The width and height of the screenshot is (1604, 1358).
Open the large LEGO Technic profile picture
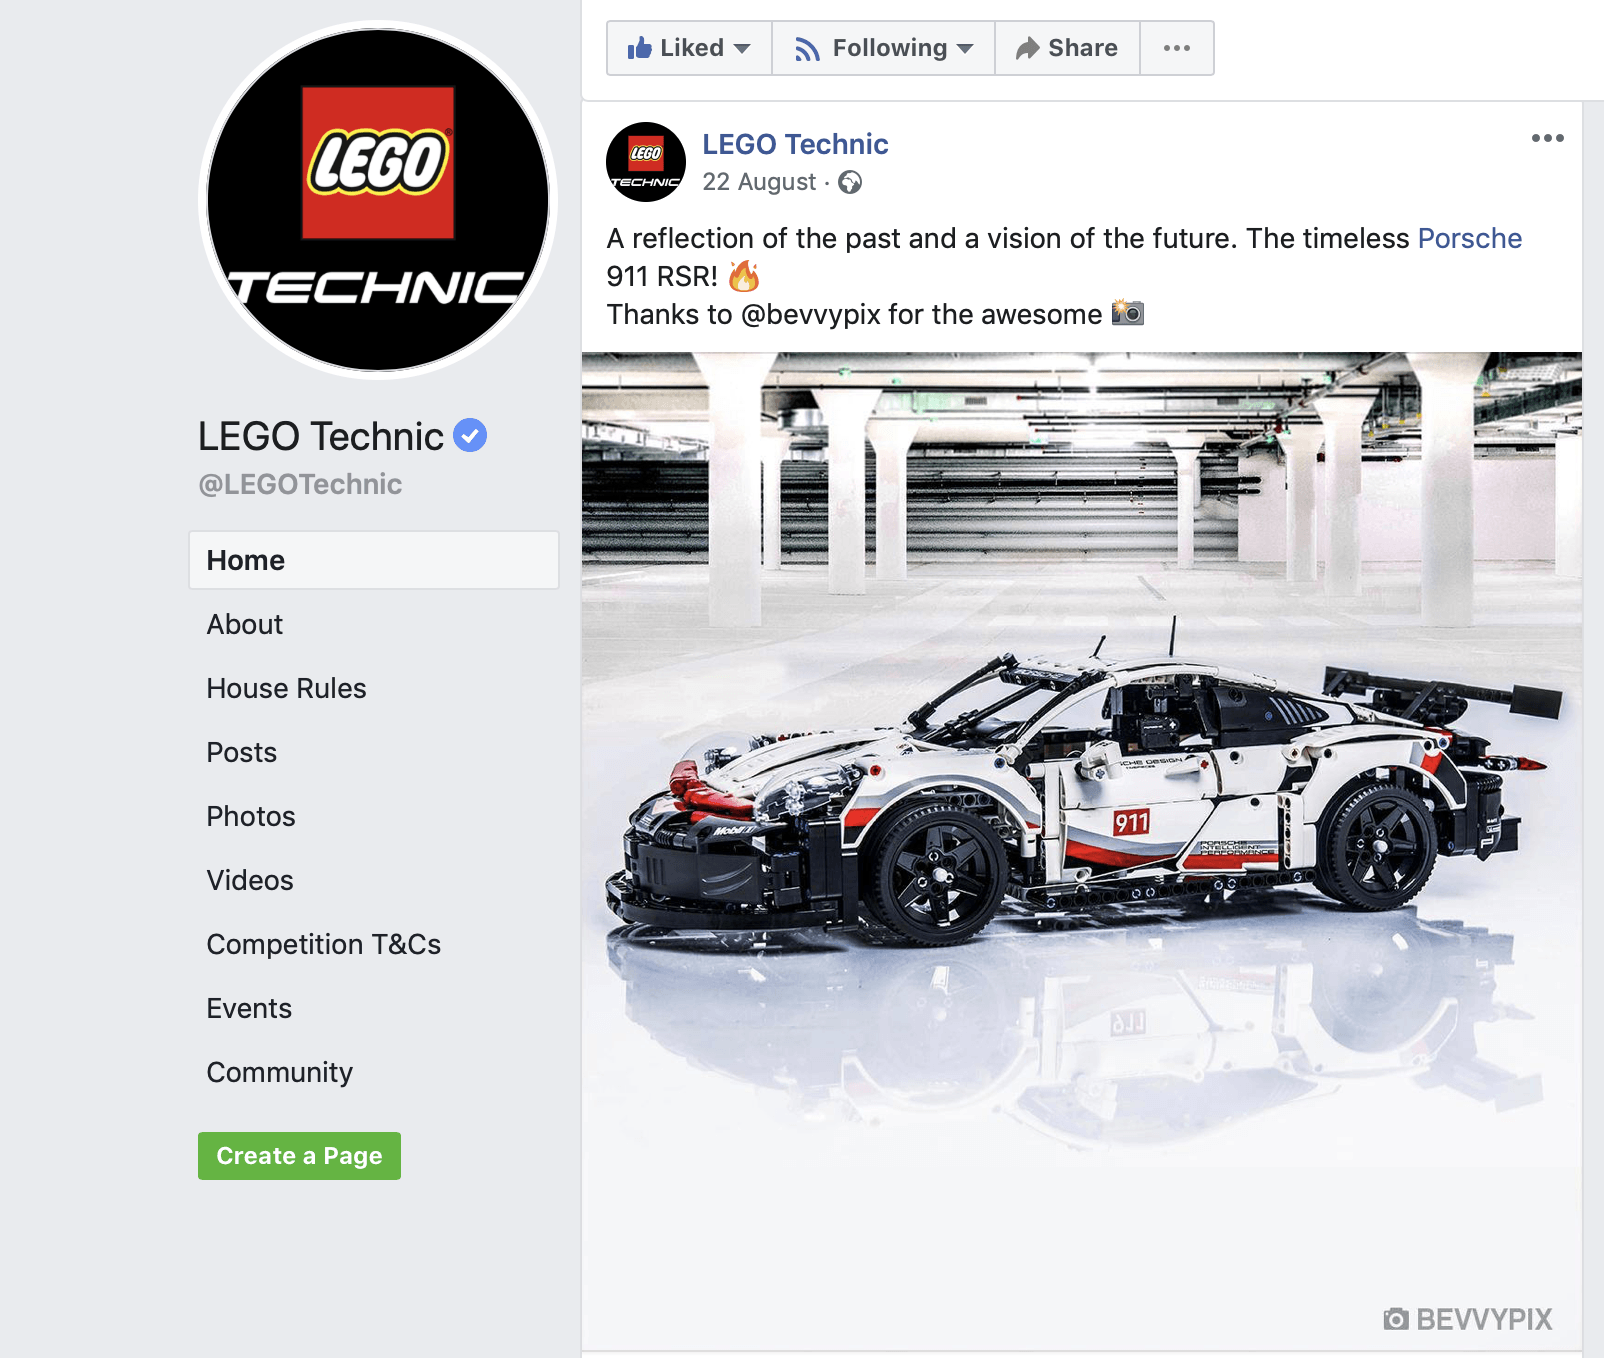[x=378, y=200]
